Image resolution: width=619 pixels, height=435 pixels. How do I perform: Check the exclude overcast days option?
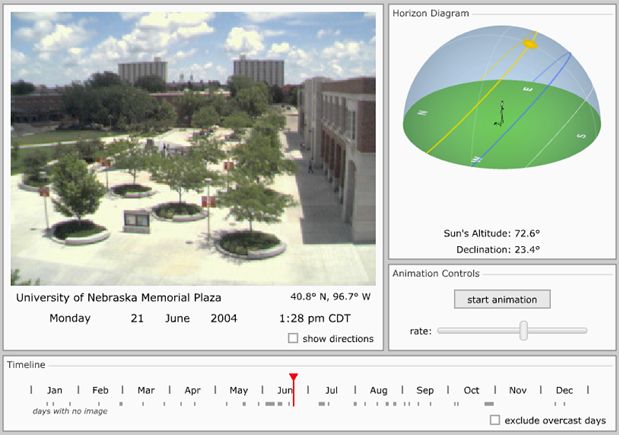click(495, 420)
